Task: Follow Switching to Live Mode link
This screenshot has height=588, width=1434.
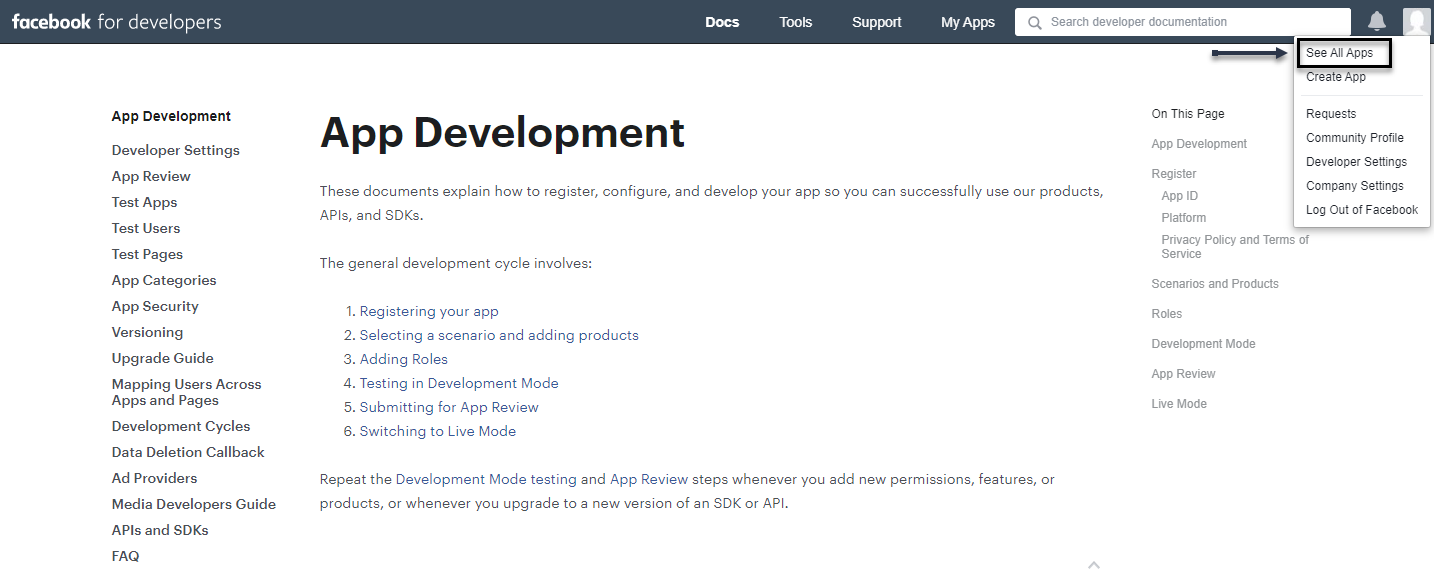Action: coord(438,431)
